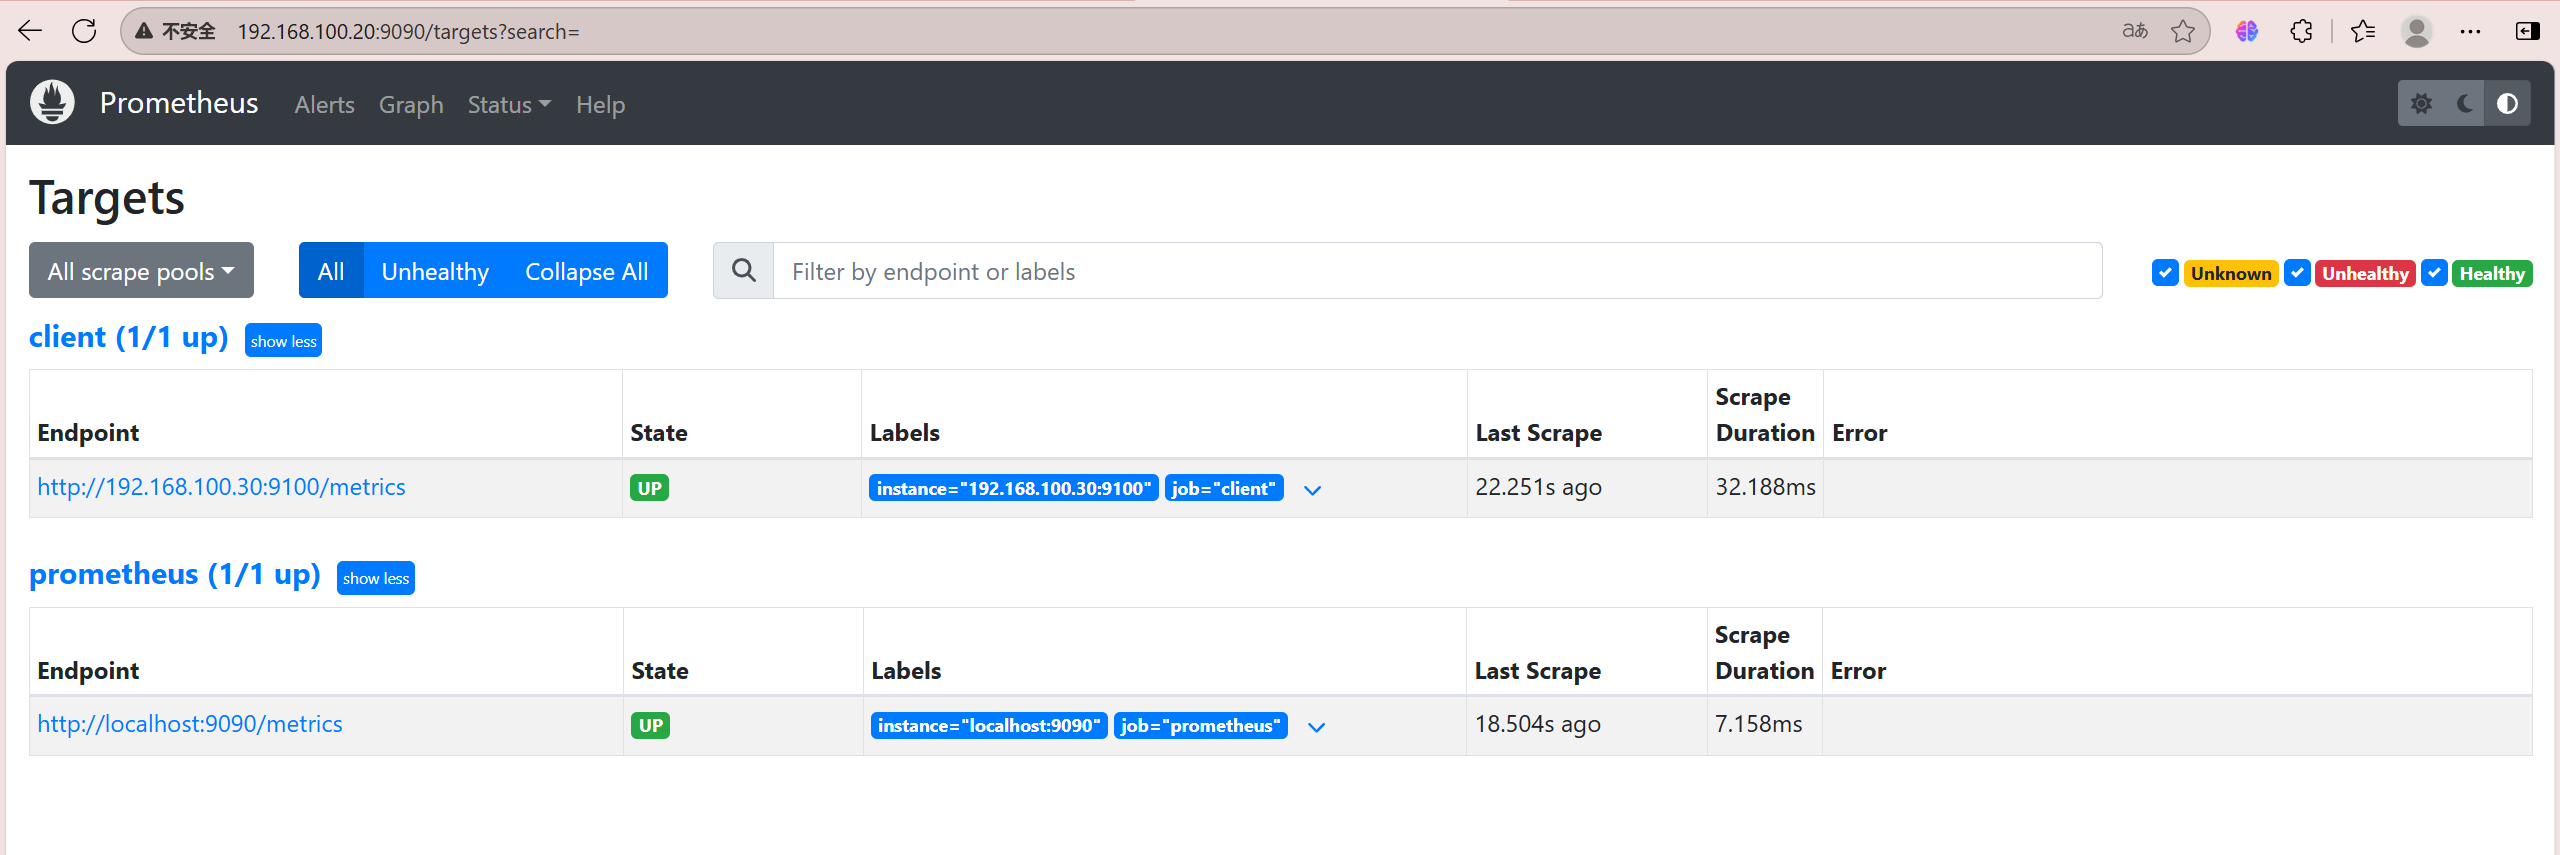
Task: Select the All filter button
Action: click(331, 270)
